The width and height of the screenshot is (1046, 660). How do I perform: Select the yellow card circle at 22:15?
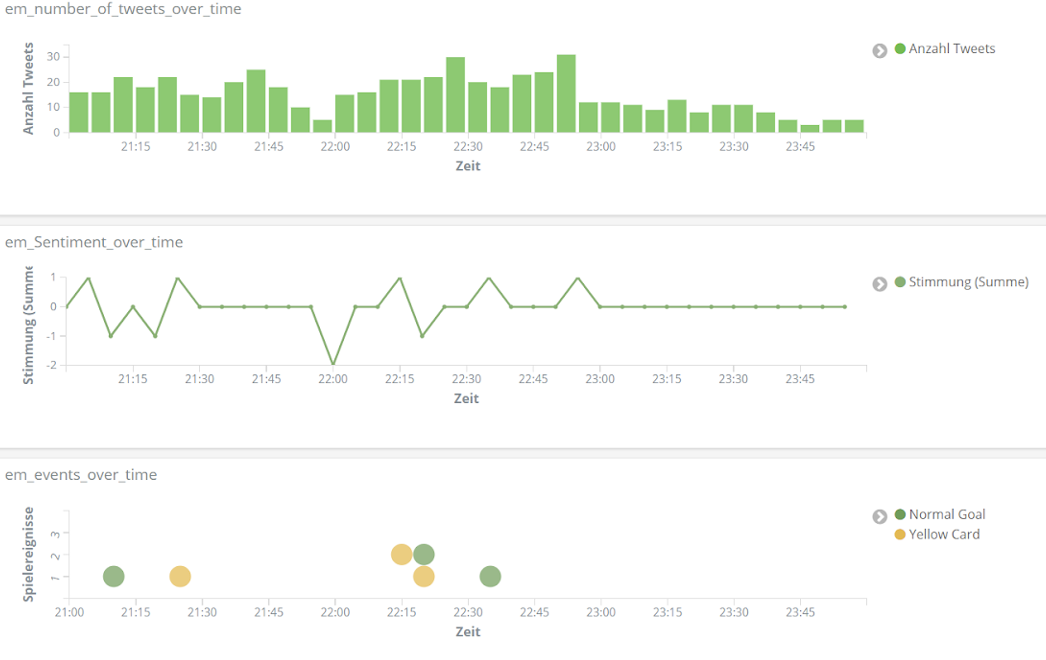[x=400, y=555]
